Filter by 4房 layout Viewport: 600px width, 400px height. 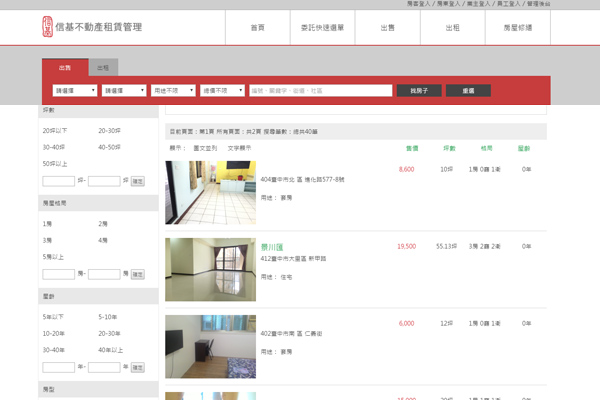pos(103,240)
